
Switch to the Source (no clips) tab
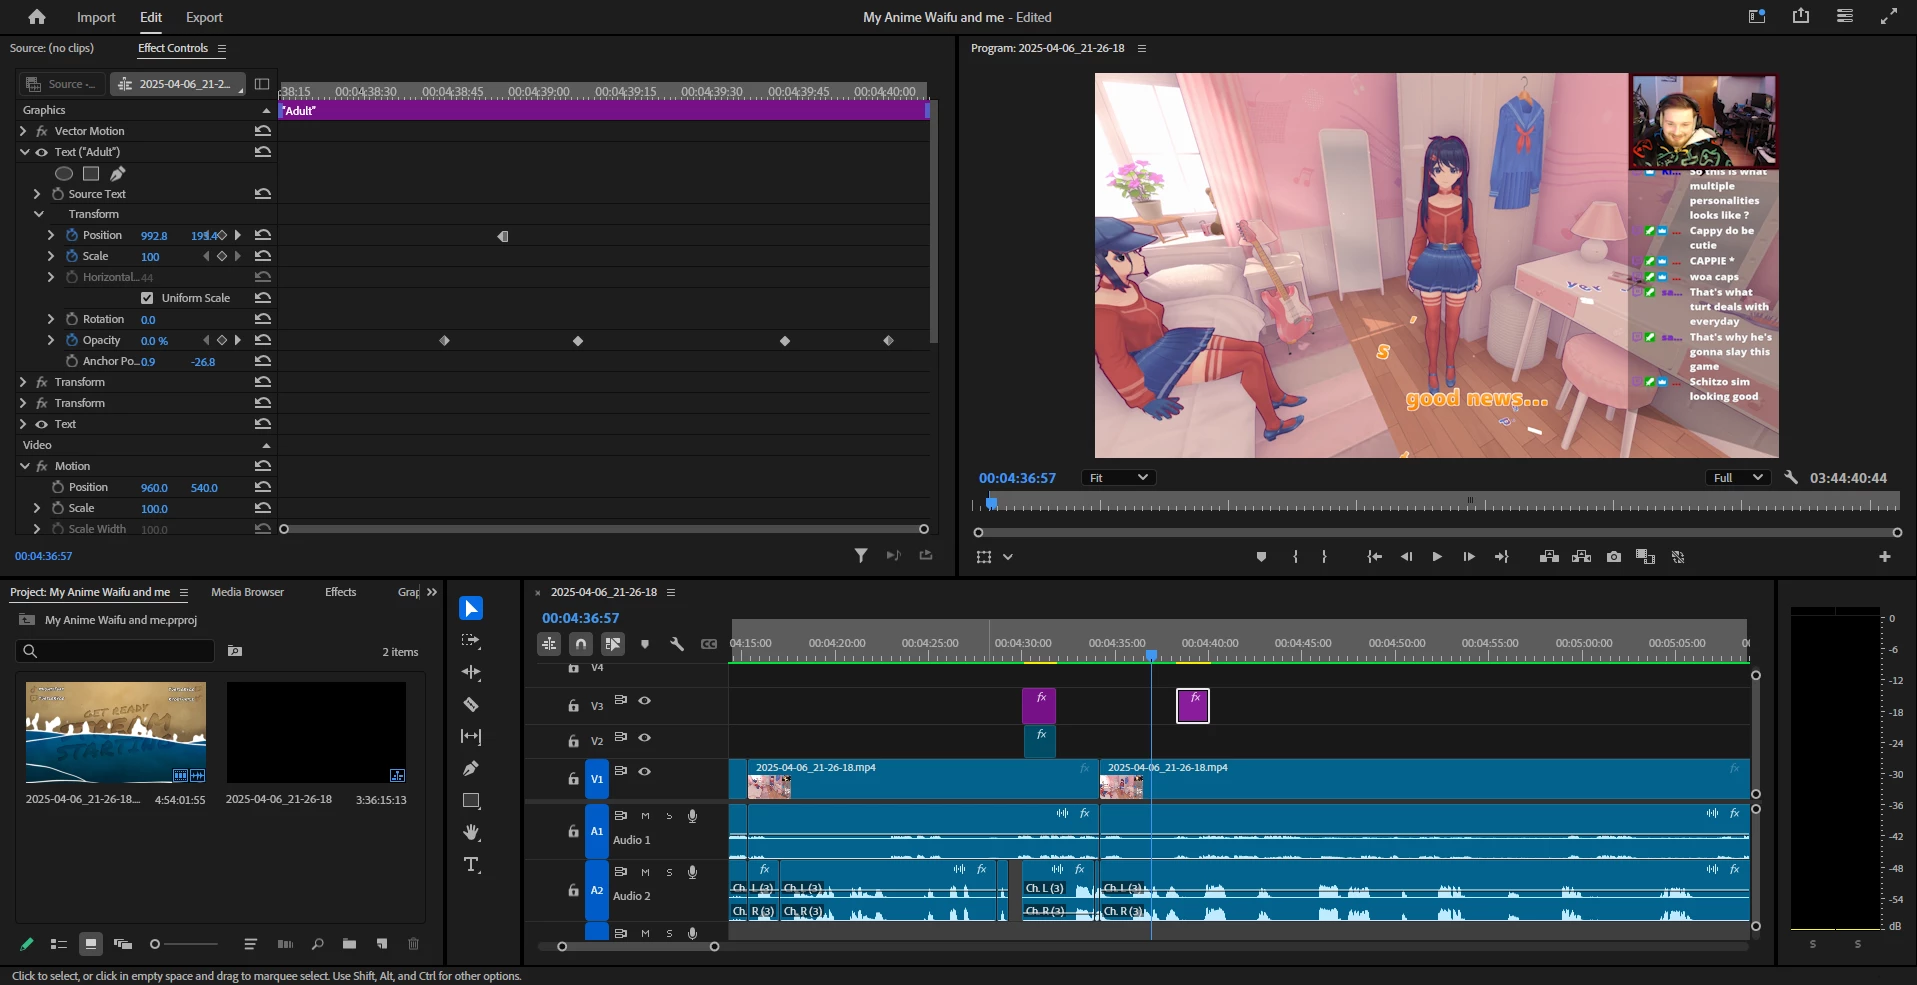pos(52,48)
